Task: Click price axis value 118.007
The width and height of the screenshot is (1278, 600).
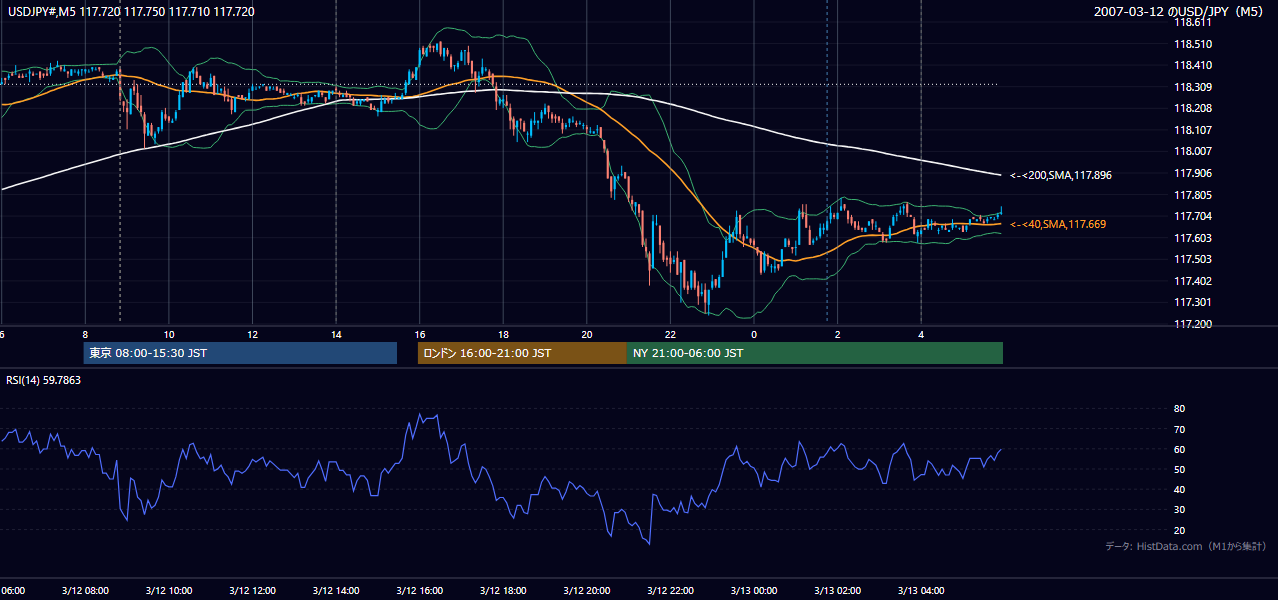Action: 1192,151
